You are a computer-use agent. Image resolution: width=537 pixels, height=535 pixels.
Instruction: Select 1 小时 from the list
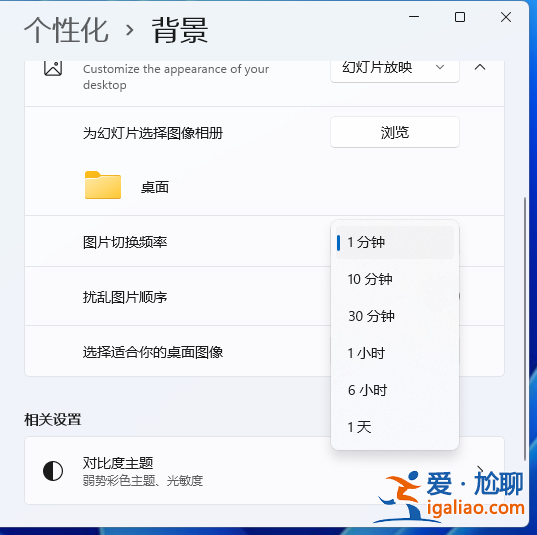click(x=395, y=353)
